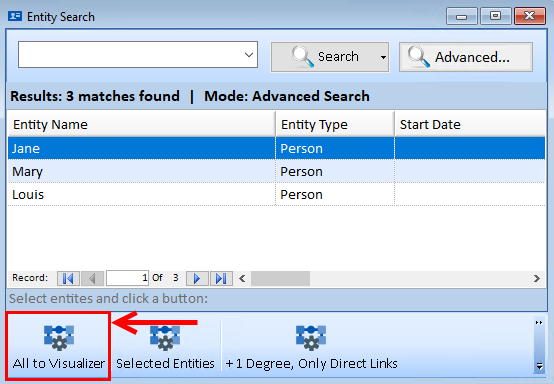
Task: Click the Start Date column header
Action: pyautogui.click(x=470, y=124)
